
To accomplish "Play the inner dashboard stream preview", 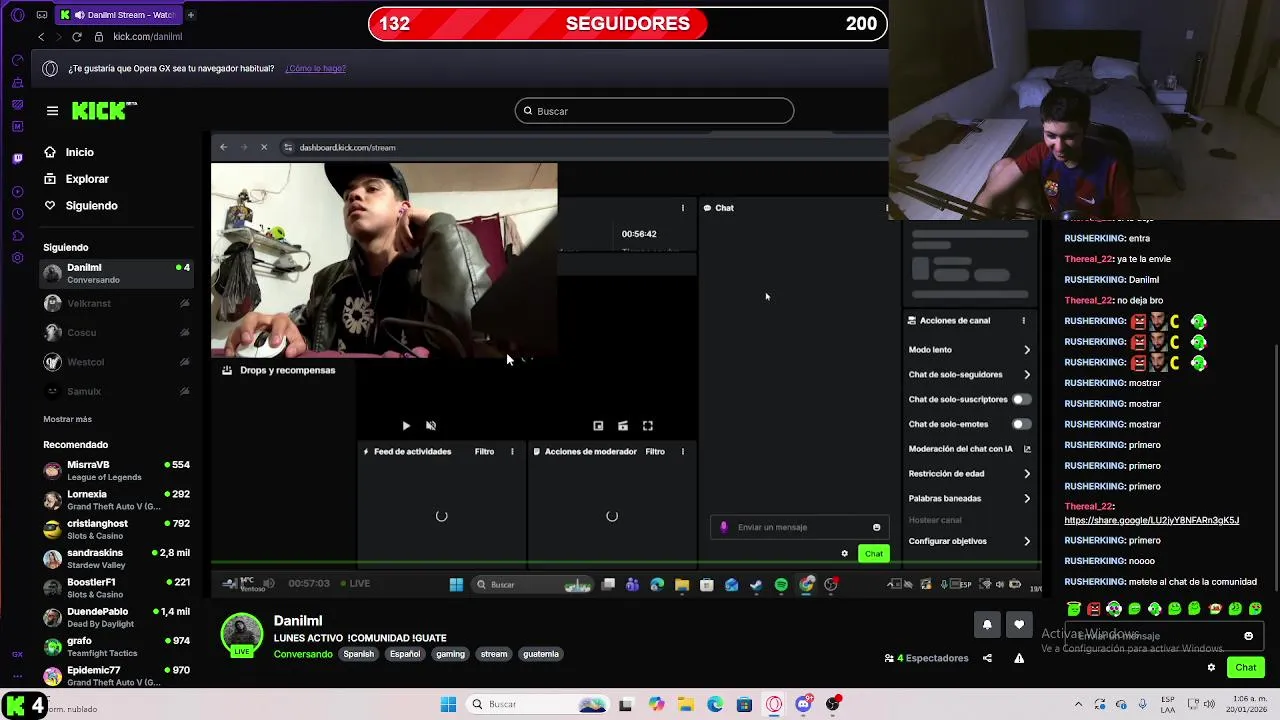I will [406, 426].
